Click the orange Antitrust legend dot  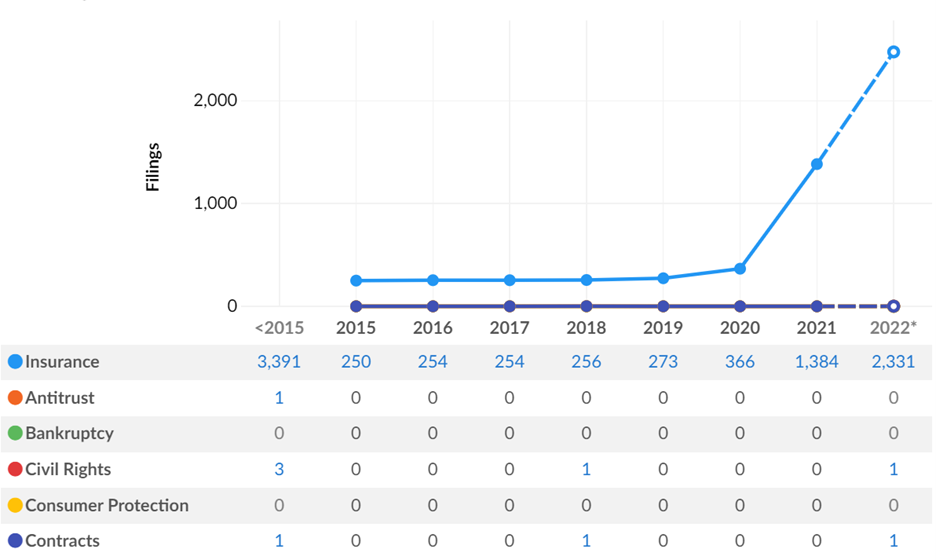pyautogui.click(x=15, y=398)
